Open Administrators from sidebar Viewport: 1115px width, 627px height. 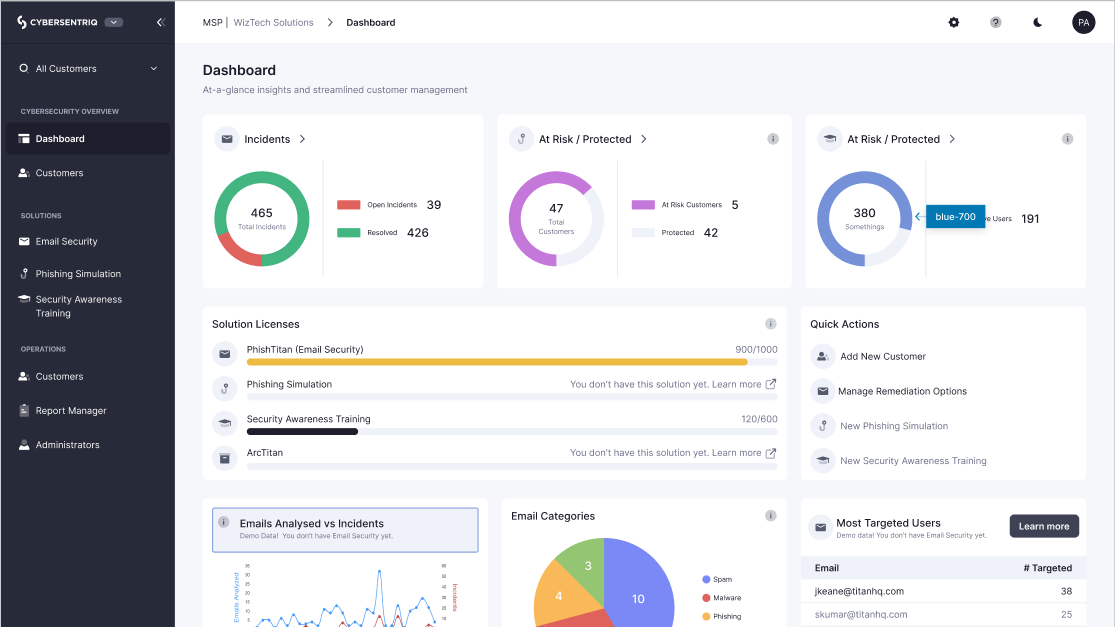(x=67, y=445)
